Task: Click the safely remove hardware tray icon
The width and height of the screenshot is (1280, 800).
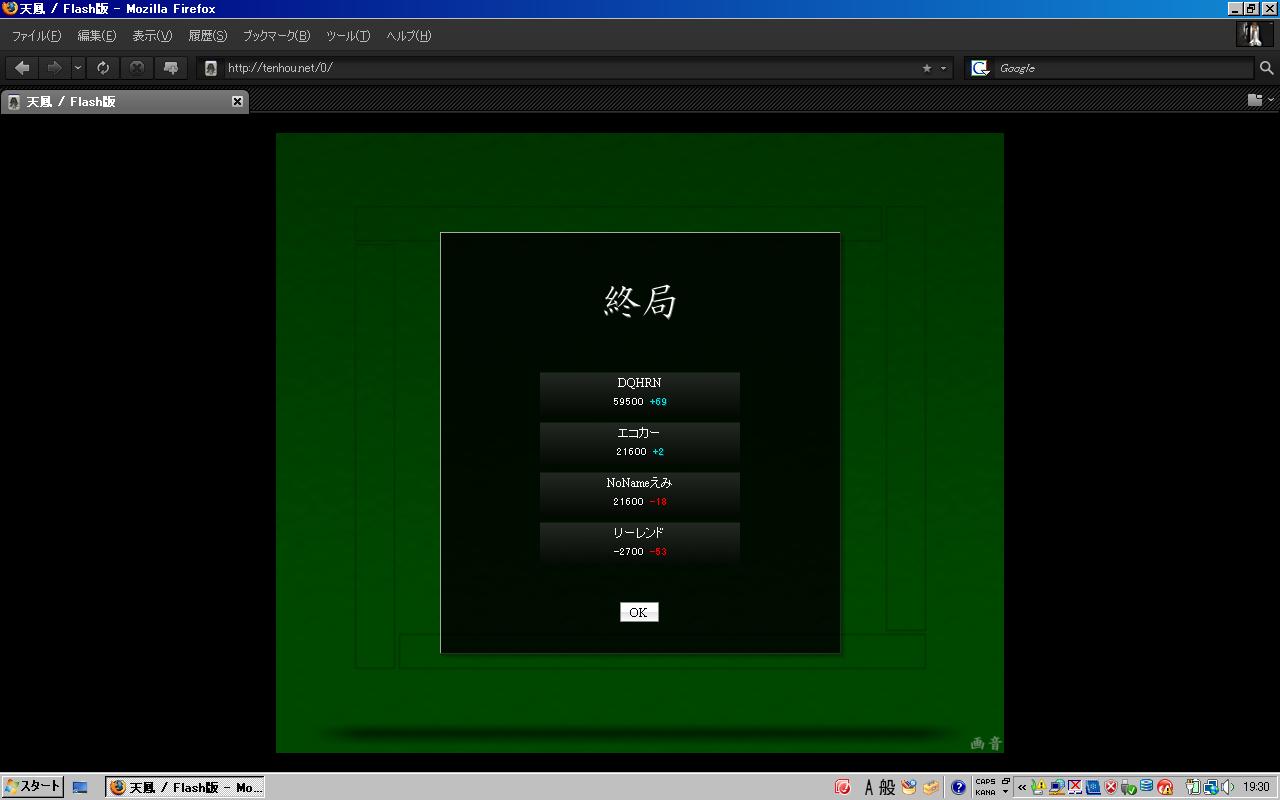Action: (x=1129, y=787)
